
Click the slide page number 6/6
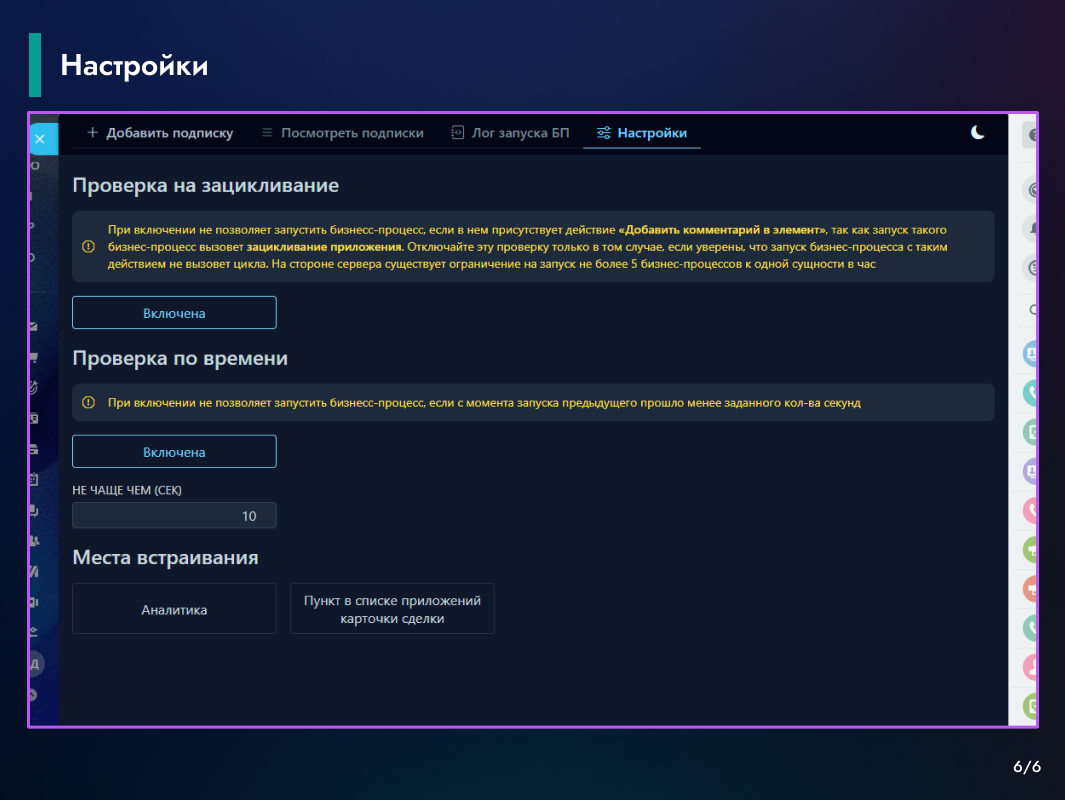[1026, 767]
